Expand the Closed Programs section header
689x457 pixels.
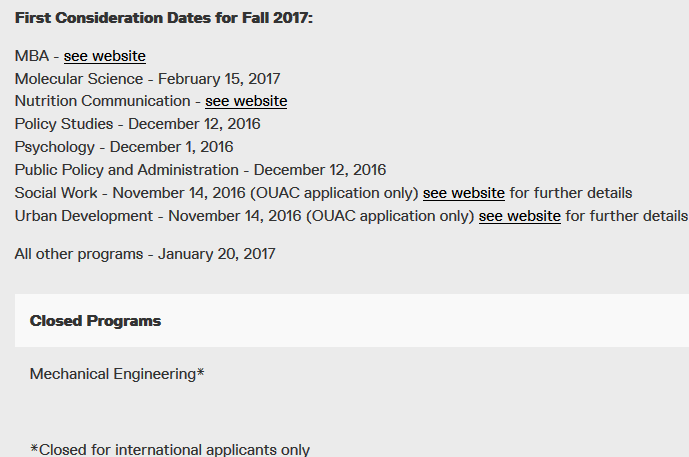95,321
